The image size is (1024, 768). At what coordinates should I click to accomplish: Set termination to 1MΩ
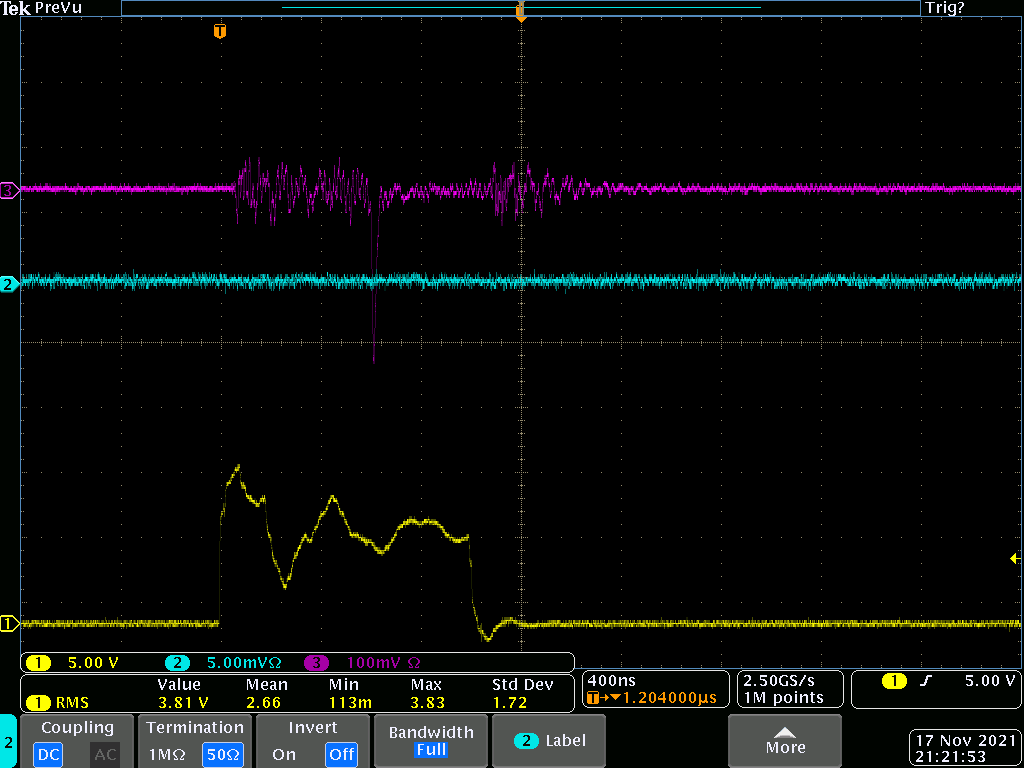click(x=167, y=754)
